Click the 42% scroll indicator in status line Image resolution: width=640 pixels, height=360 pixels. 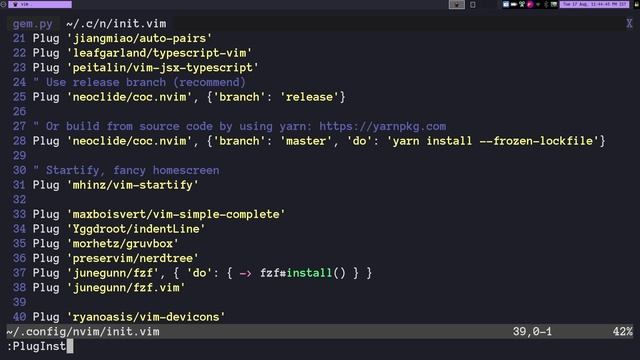point(622,331)
